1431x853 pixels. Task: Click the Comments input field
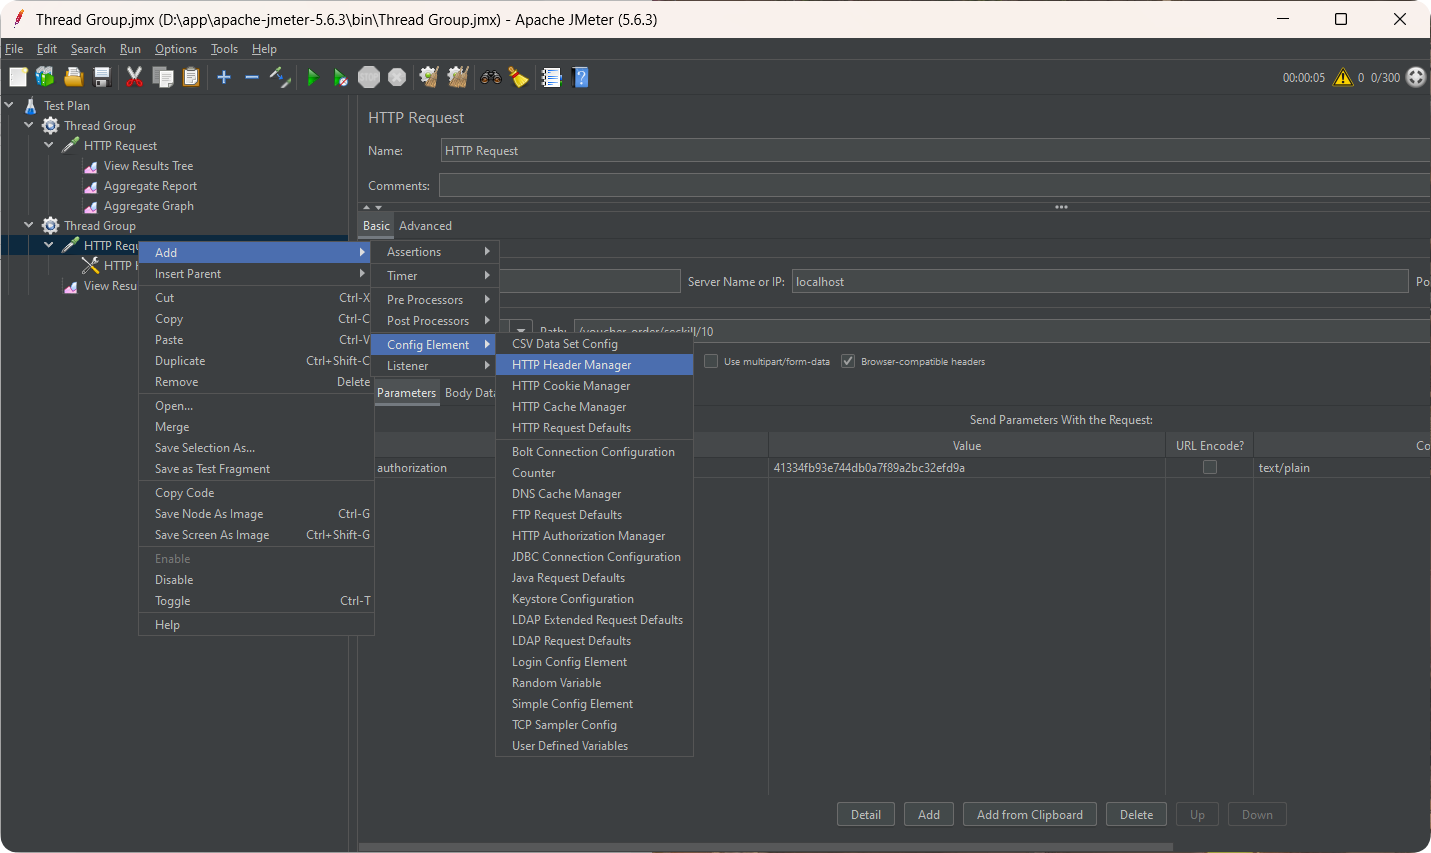pos(934,186)
